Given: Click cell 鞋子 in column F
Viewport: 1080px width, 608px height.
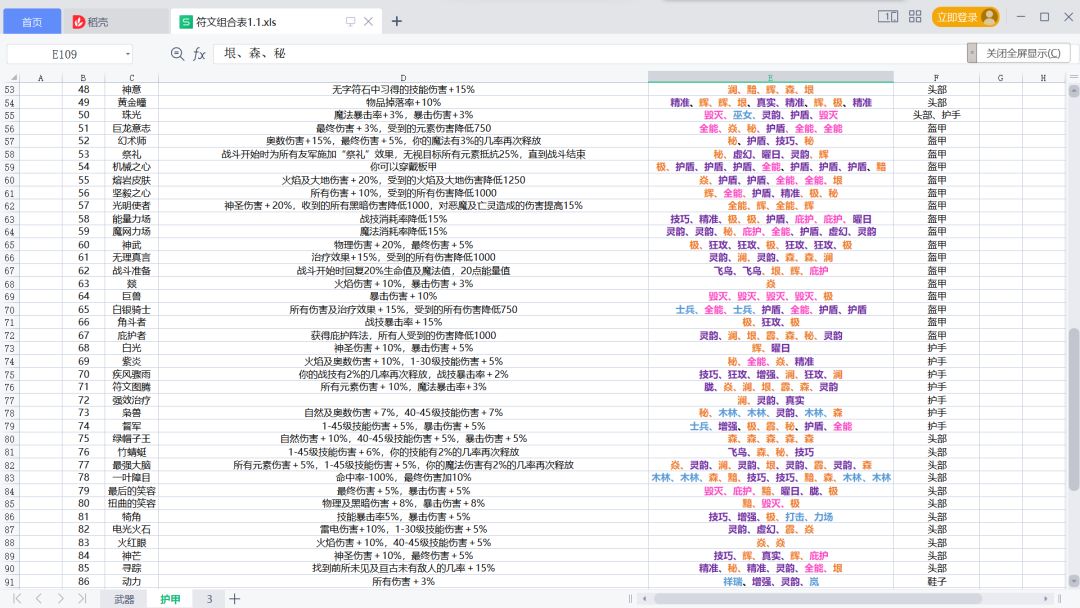Looking at the screenshot, I should 936,582.
